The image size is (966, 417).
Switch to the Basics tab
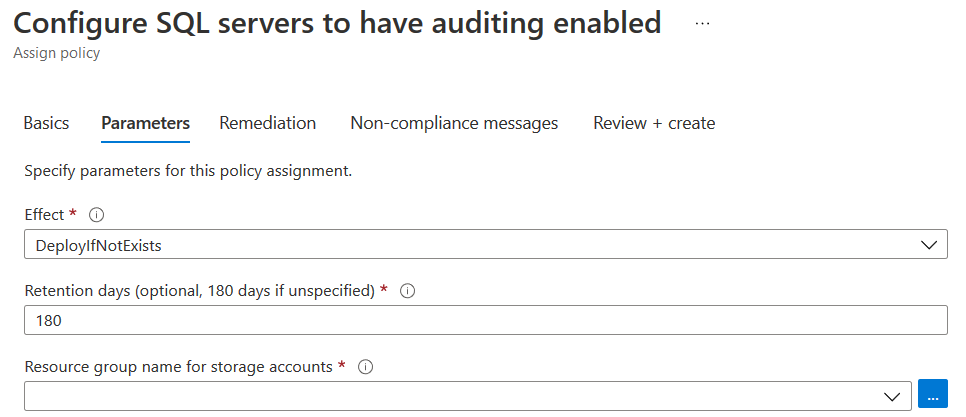46,124
